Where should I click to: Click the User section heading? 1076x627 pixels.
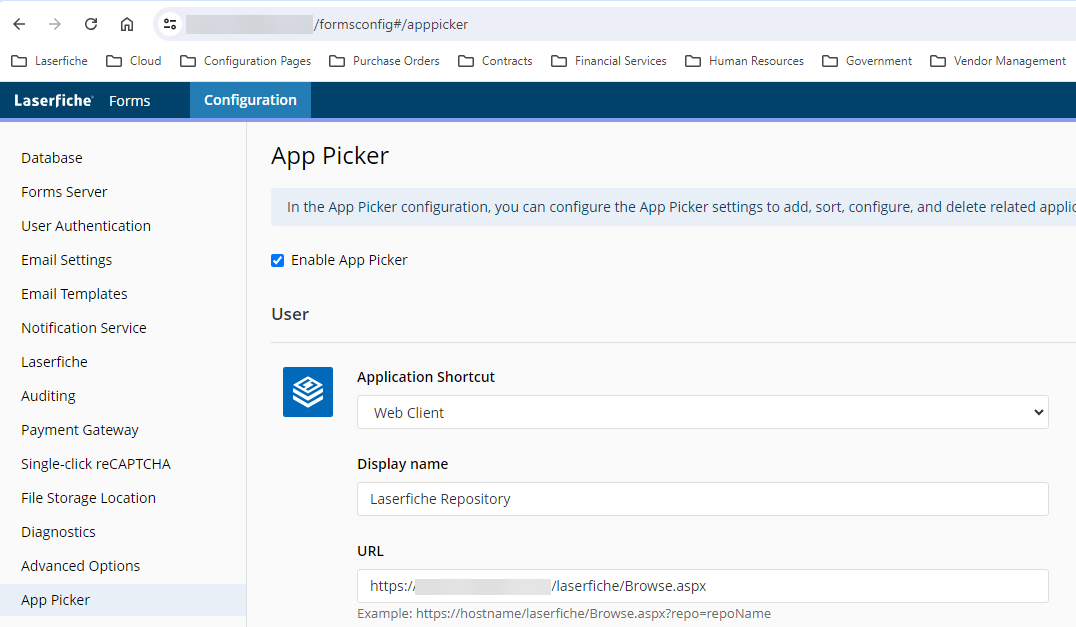tap(290, 314)
